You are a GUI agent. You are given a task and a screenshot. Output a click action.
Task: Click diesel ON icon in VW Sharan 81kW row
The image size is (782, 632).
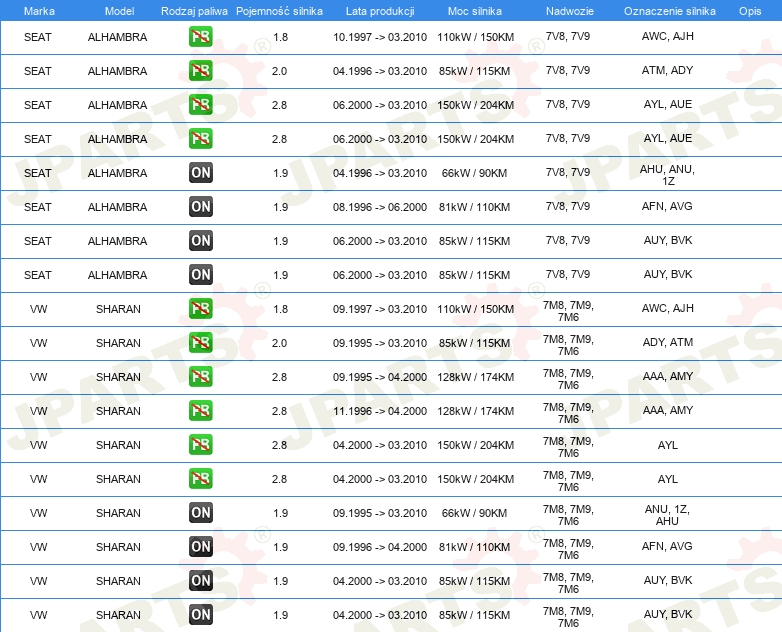click(x=200, y=547)
